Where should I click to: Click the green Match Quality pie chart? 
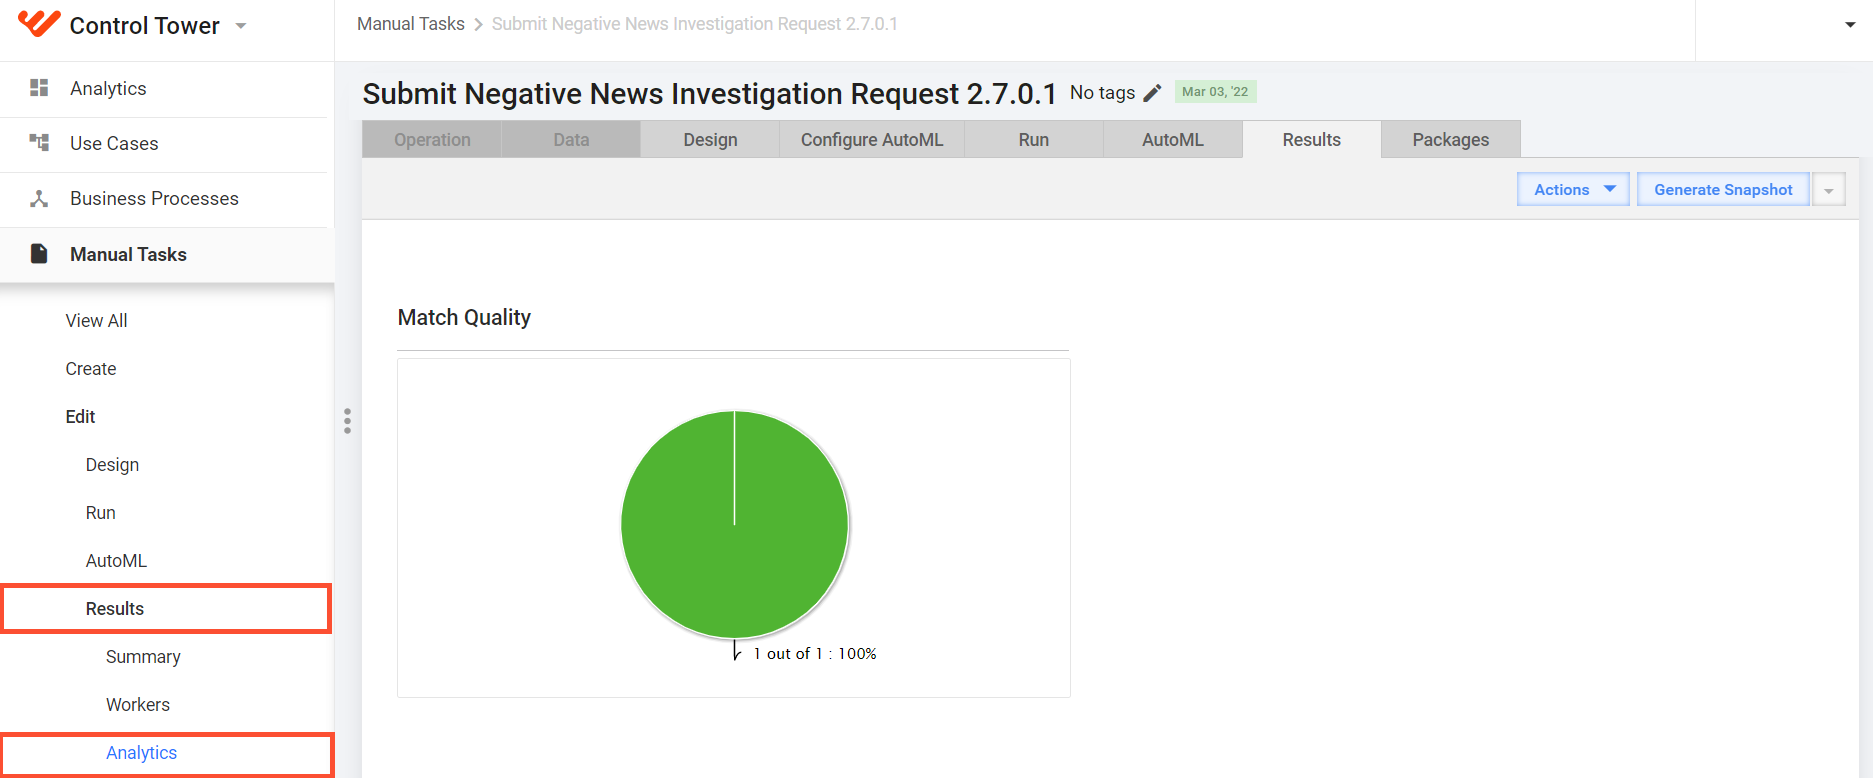pos(735,524)
